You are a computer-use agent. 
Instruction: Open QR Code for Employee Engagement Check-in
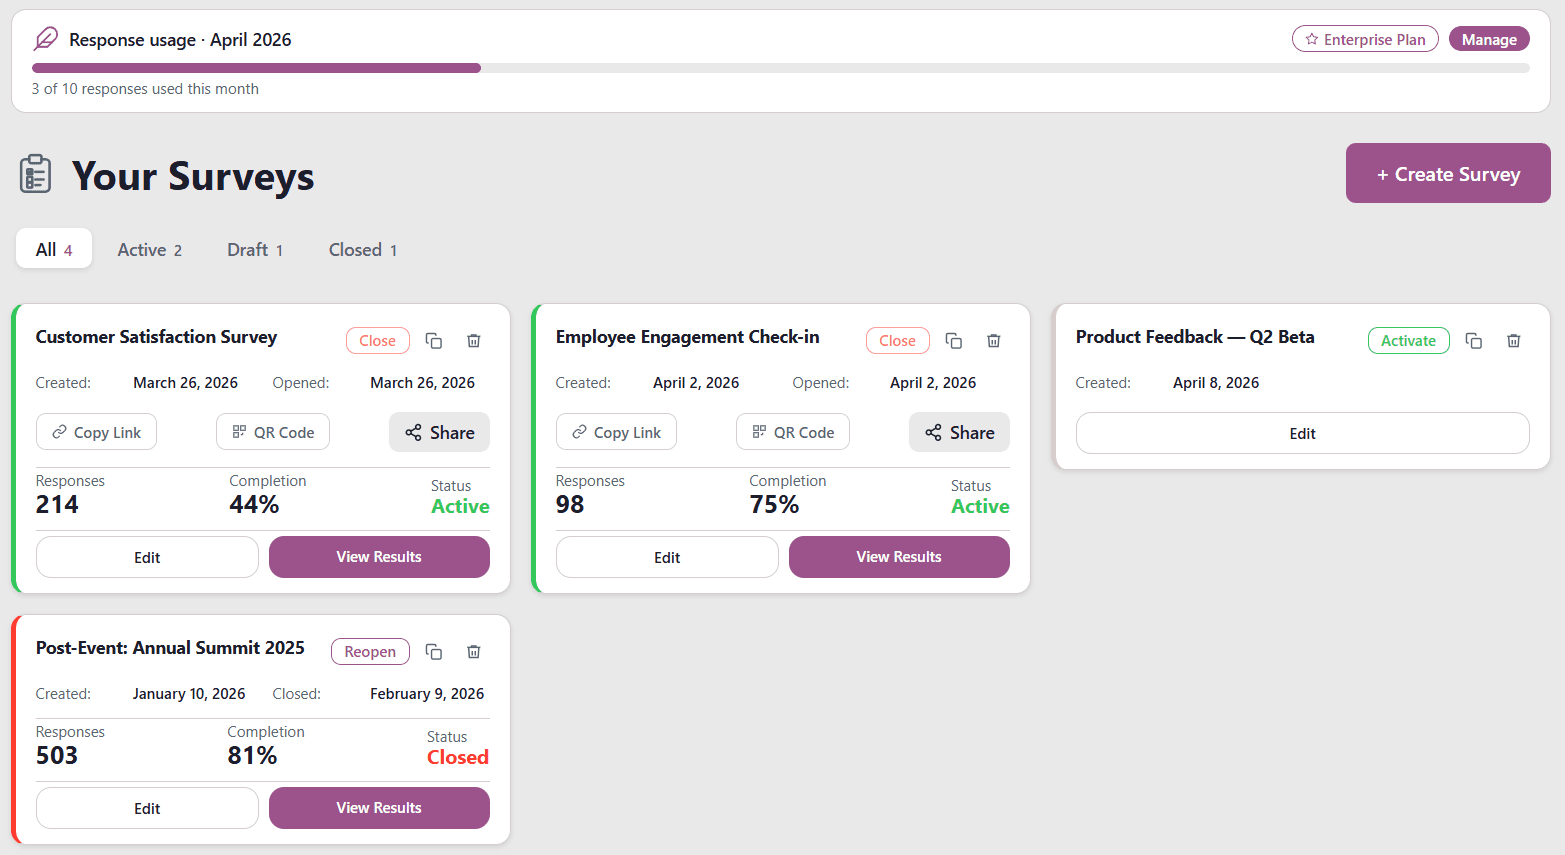click(x=792, y=431)
